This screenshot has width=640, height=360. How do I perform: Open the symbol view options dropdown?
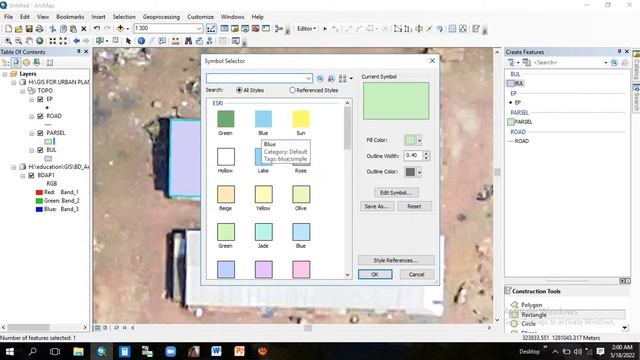[351, 78]
